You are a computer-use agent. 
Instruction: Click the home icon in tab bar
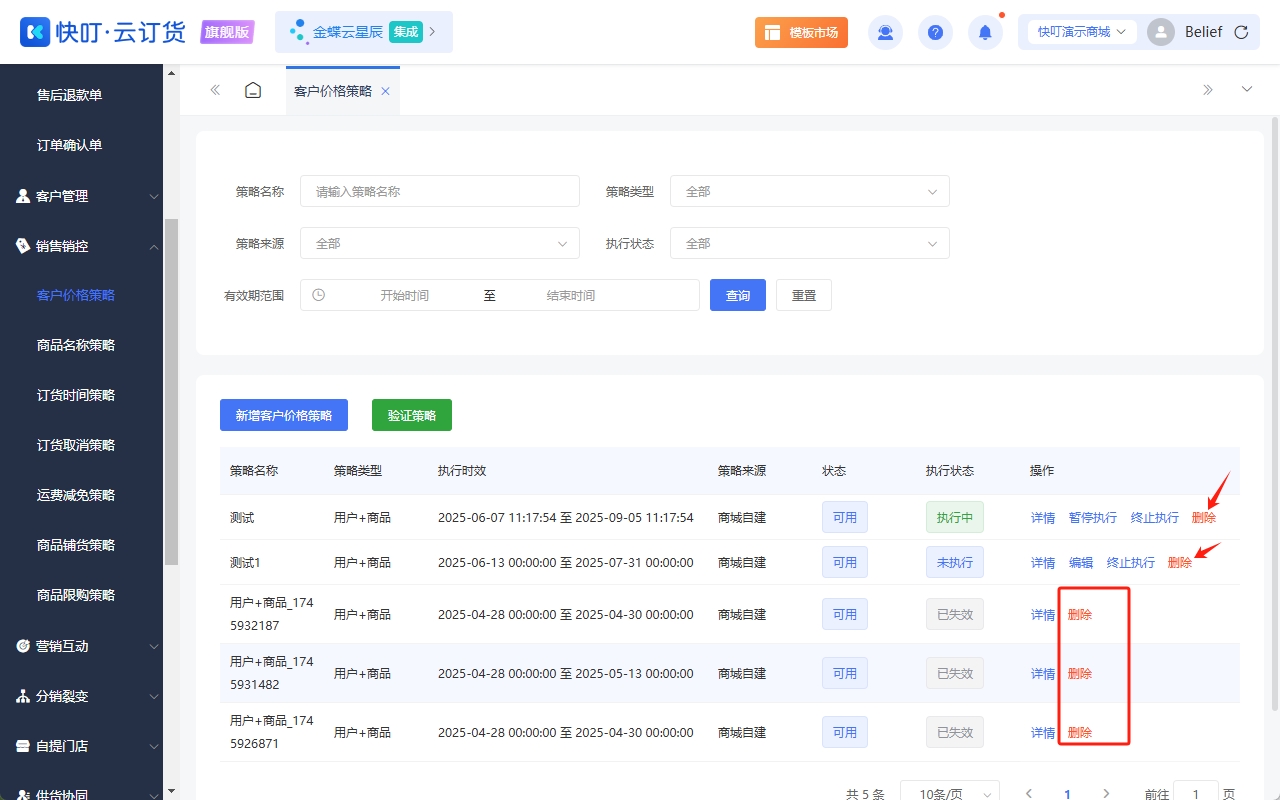(253, 90)
